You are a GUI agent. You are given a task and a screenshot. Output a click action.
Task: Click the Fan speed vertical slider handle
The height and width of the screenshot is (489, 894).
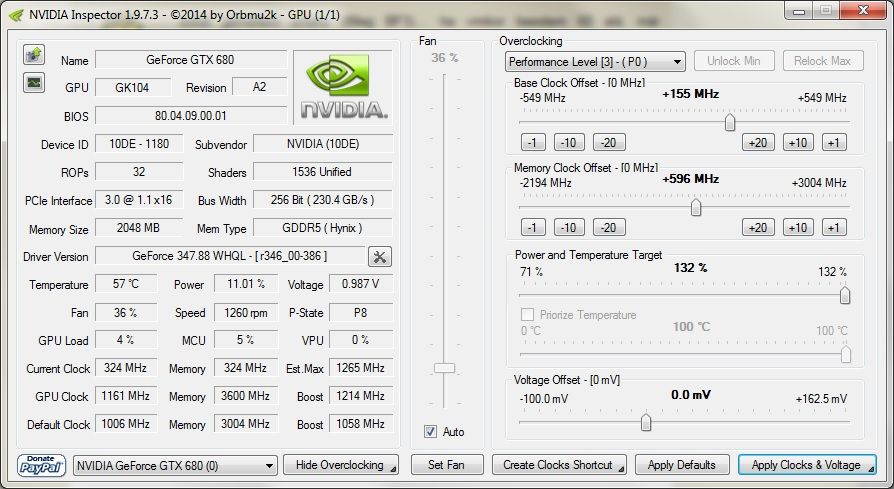pos(444,368)
